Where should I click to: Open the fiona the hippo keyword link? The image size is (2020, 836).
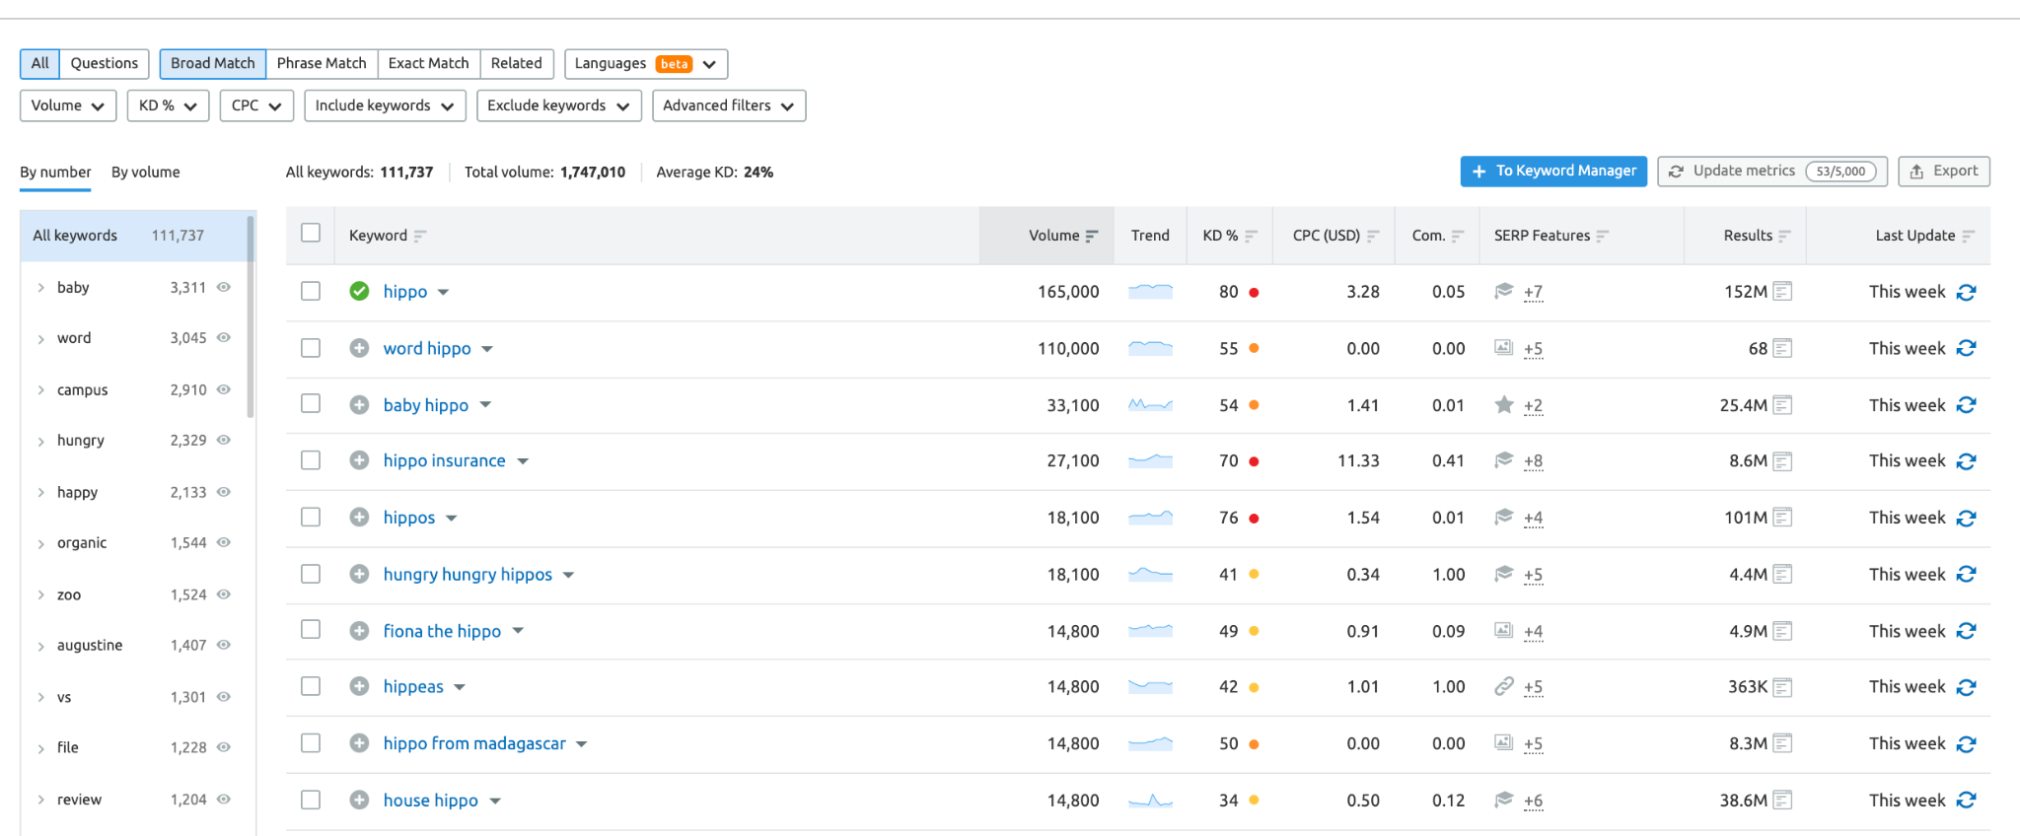point(442,631)
